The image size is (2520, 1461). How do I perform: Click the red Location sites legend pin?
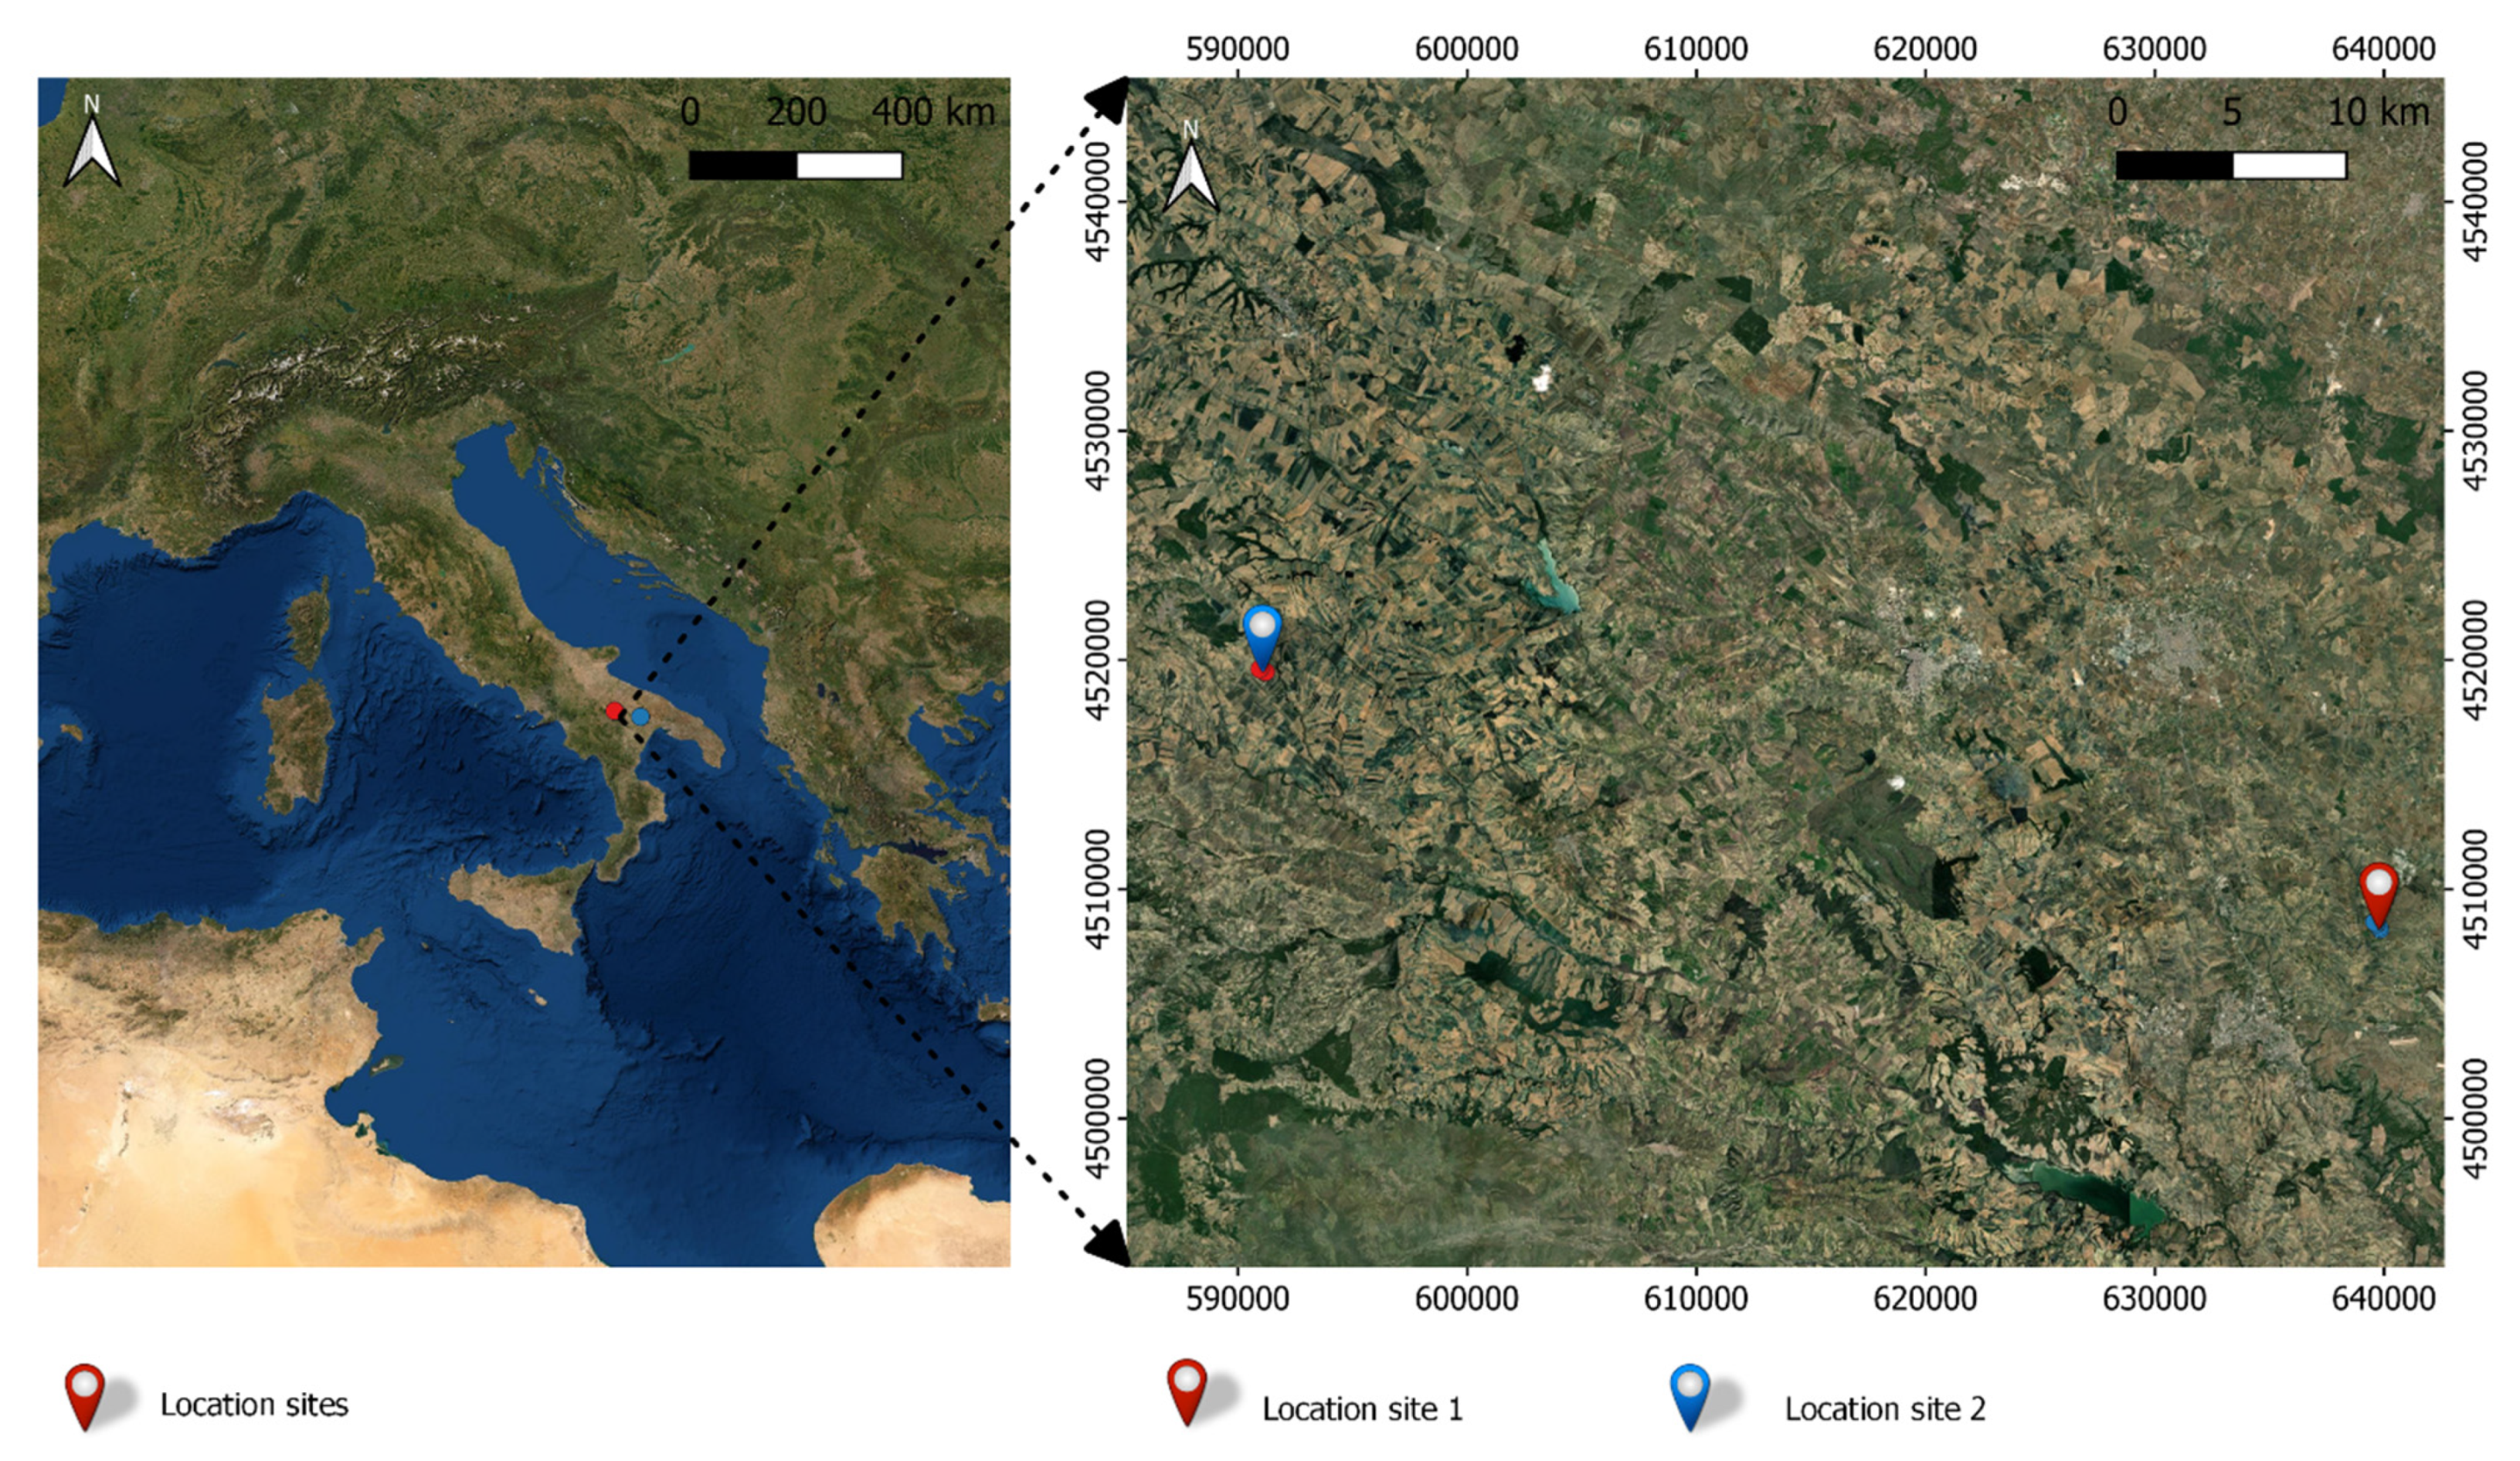[x=85, y=1393]
